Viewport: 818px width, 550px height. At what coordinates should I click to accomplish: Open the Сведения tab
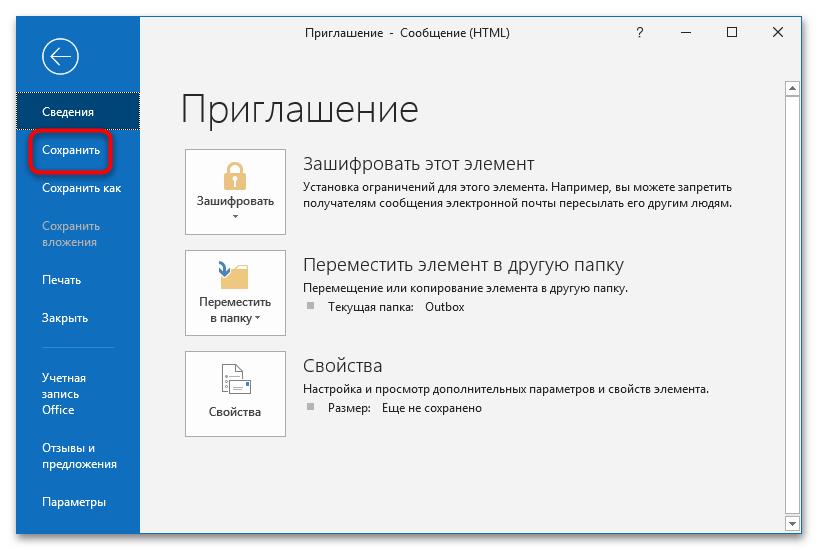click(68, 112)
